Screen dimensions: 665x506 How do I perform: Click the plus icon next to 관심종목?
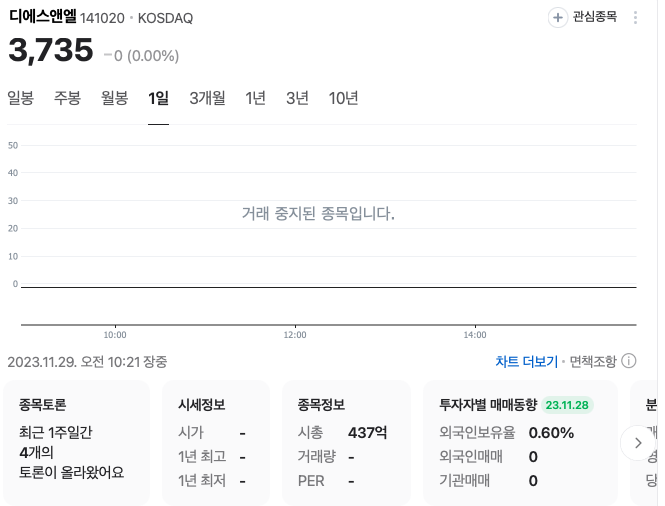(x=558, y=18)
